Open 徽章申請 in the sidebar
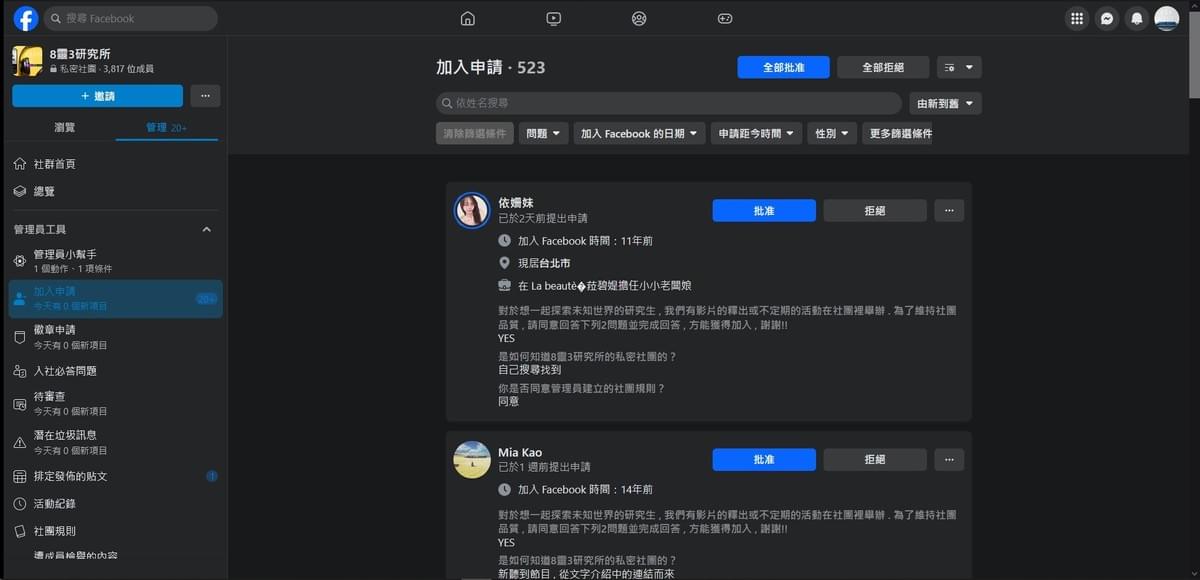The height and width of the screenshot is (580, 1200). click(x=115, y=337)
